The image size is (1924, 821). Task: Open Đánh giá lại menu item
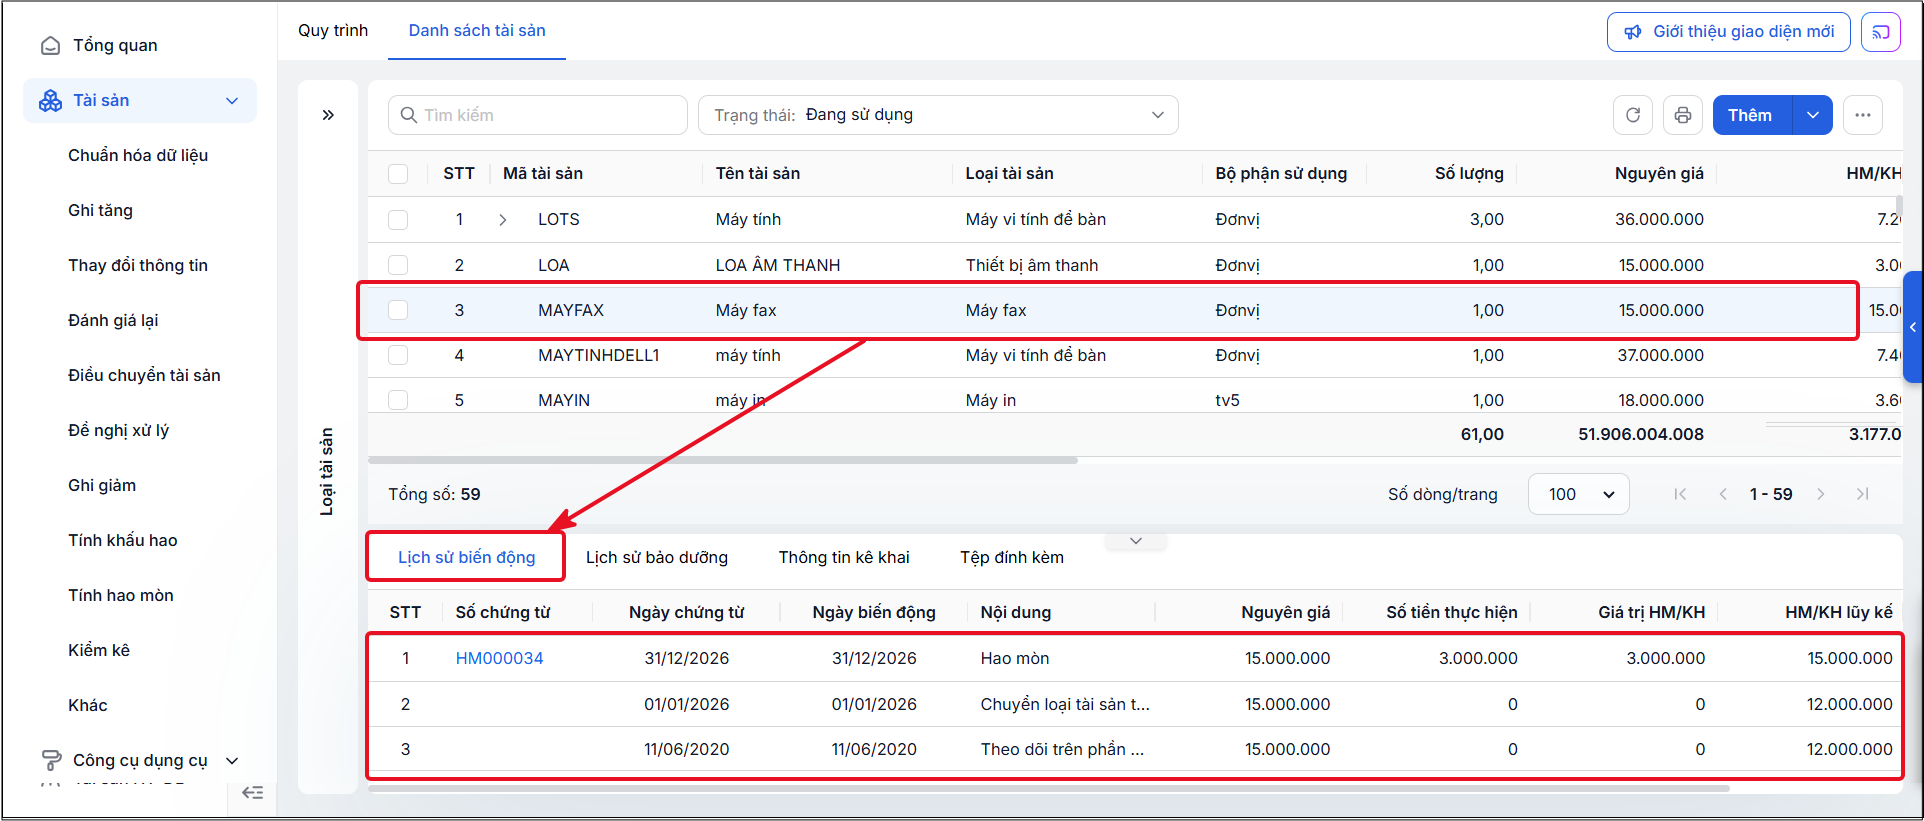click(x=113, y=321)
